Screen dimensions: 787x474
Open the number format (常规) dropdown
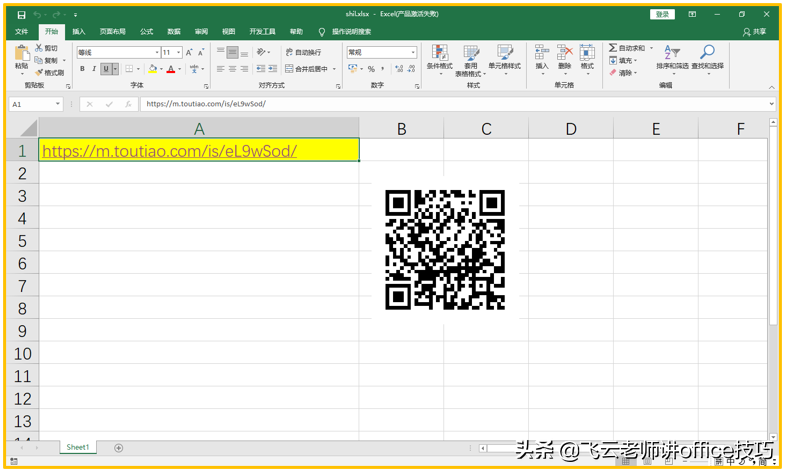click(x=413, y=52)
